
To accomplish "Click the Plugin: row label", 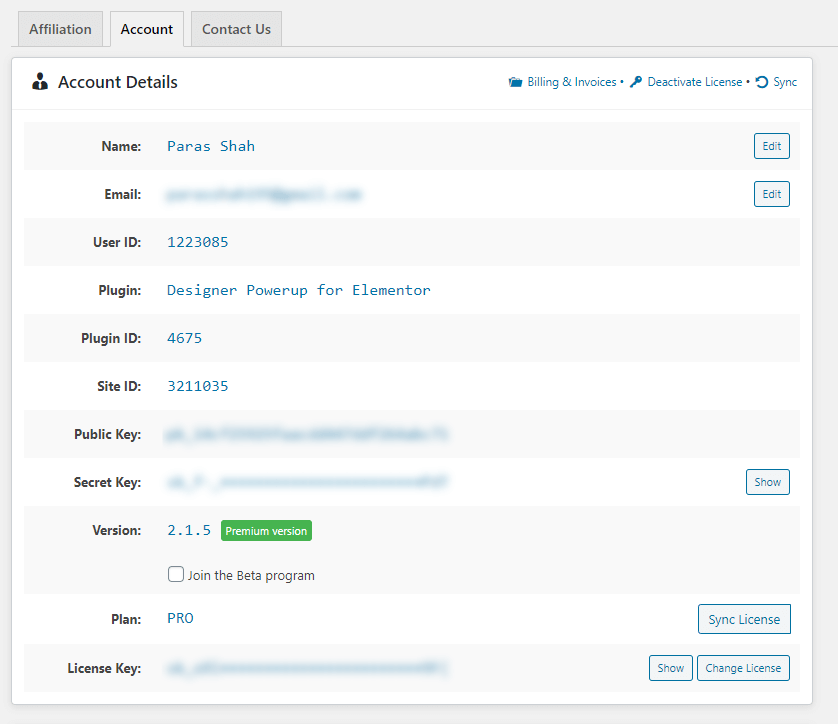I will (x=120, y=291).
